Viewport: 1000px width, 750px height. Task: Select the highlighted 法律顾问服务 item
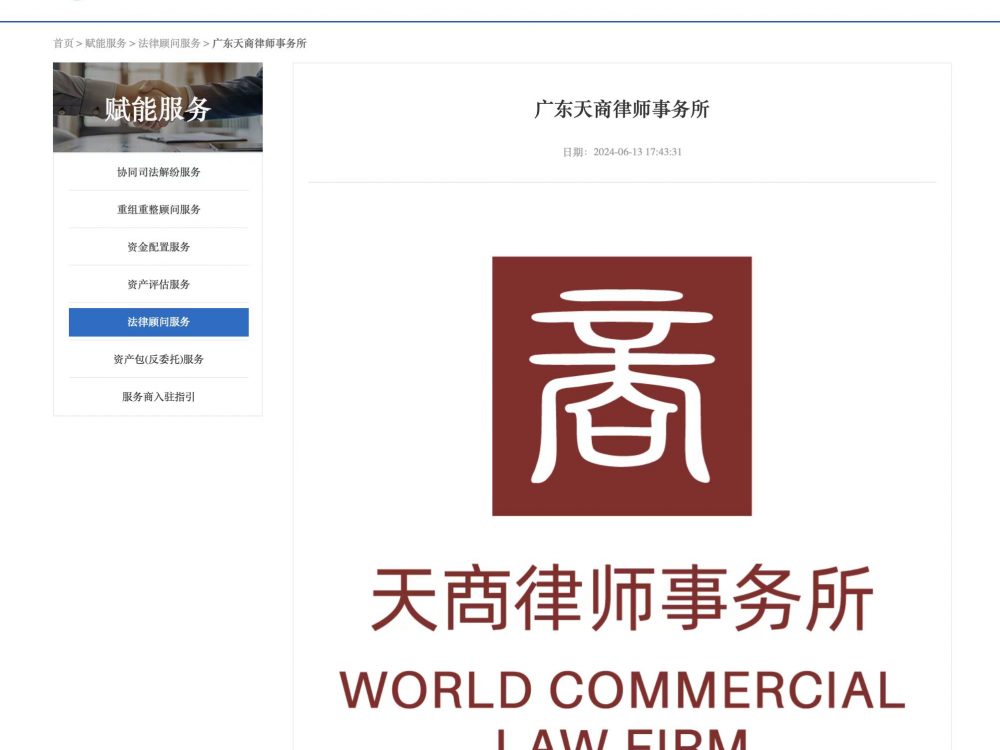coord(159,322)
